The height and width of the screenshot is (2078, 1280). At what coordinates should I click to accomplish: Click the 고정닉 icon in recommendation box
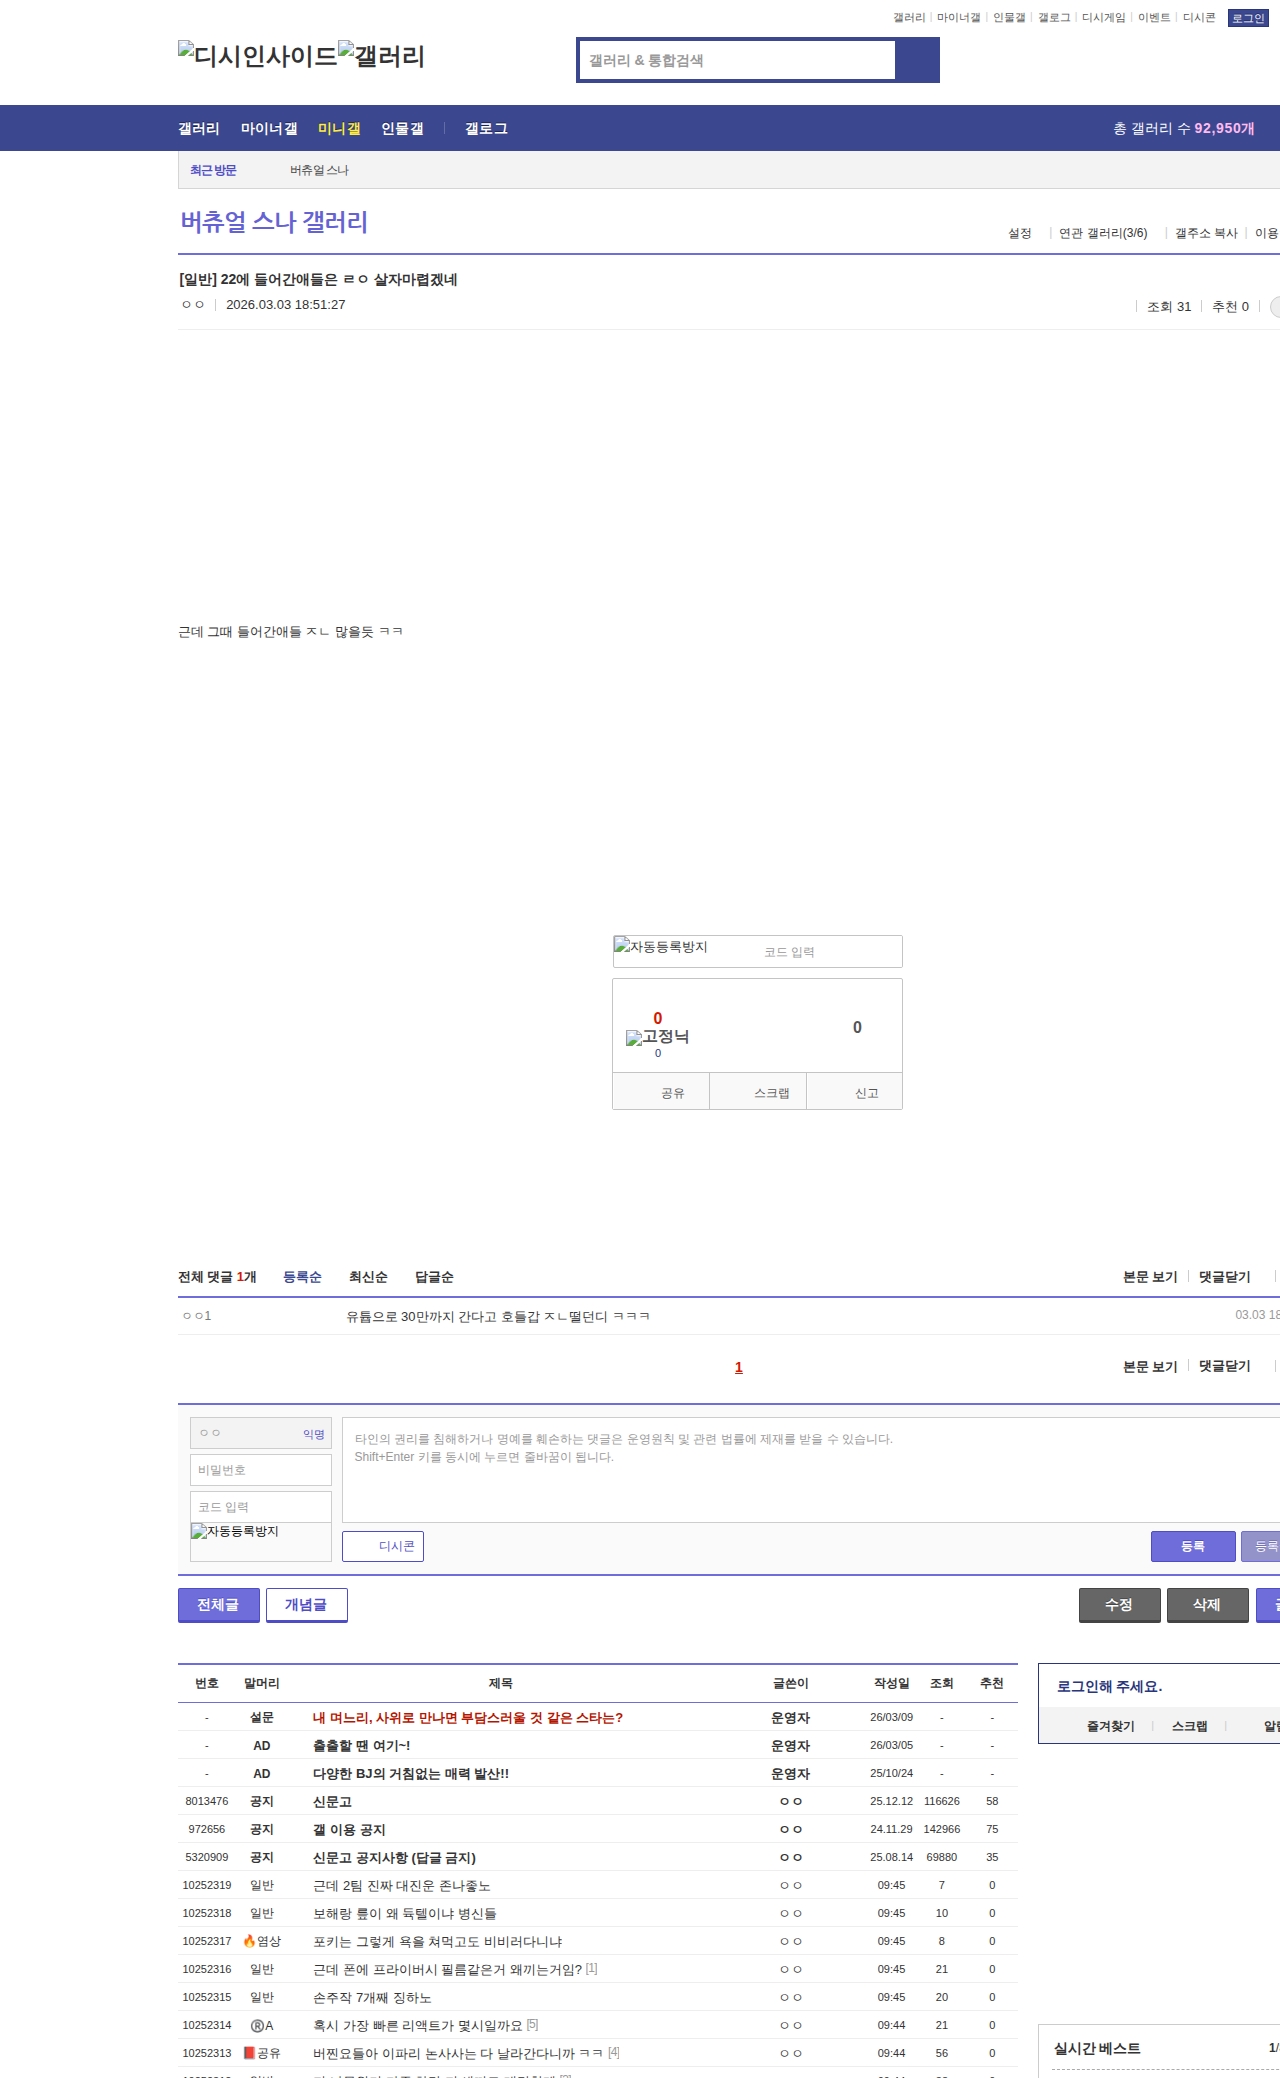657,1037
